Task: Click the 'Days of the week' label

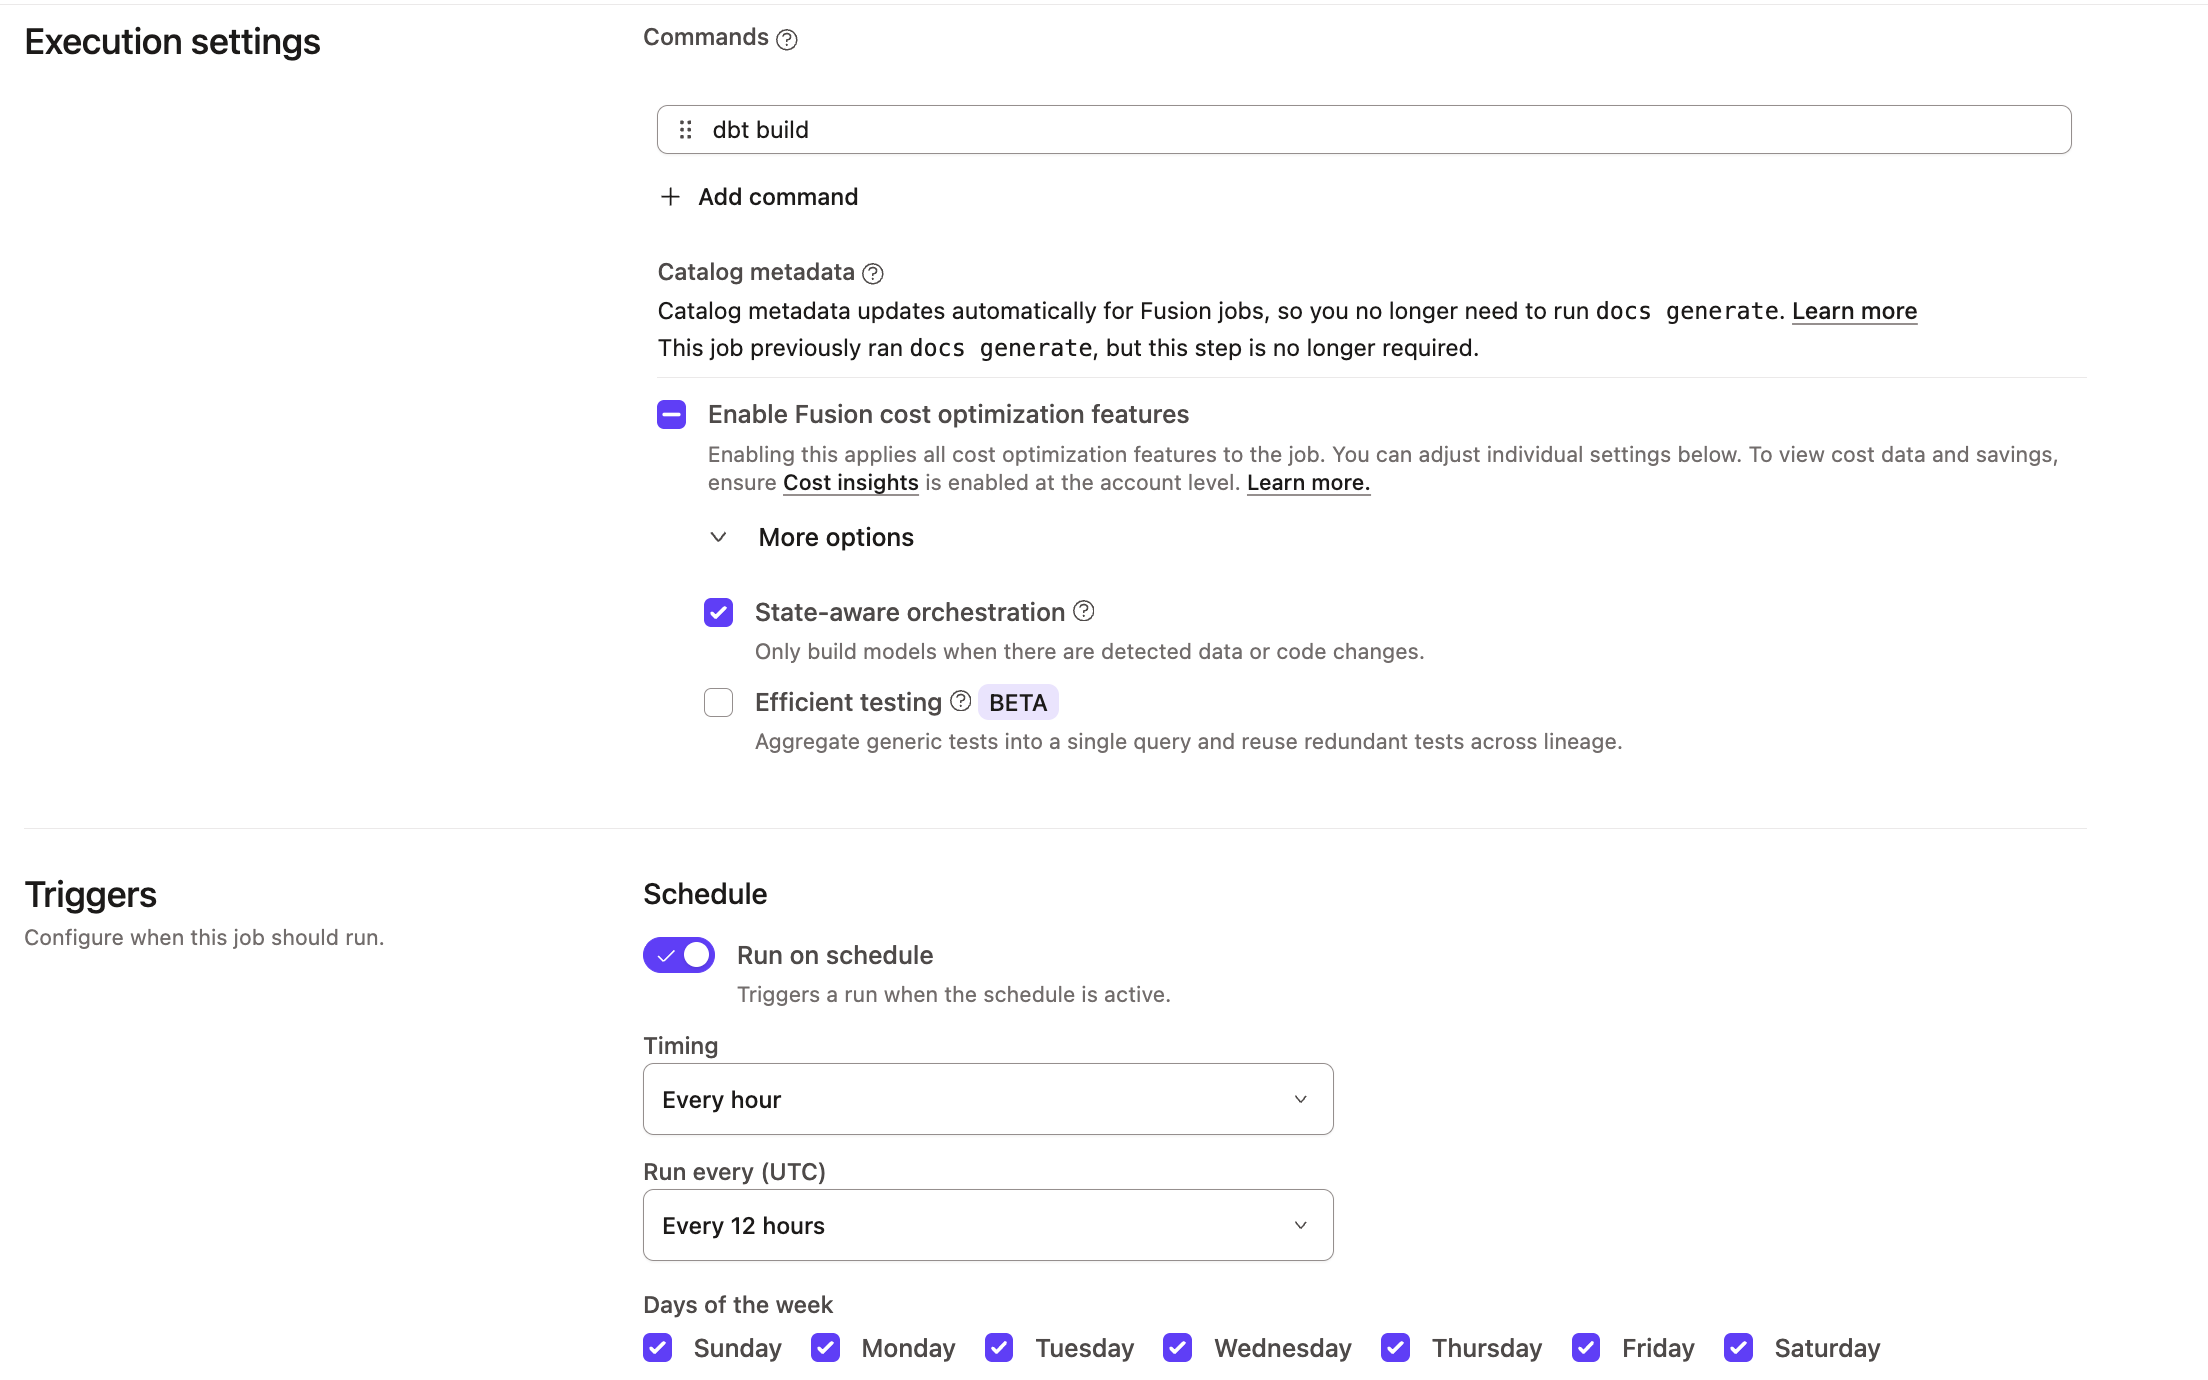Action: 738,1305
